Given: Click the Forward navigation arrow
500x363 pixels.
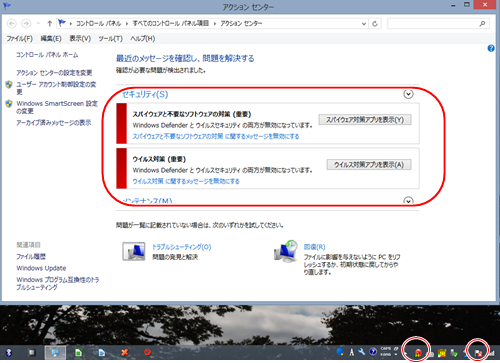Looking at the screenshot, I should (26, 24).
